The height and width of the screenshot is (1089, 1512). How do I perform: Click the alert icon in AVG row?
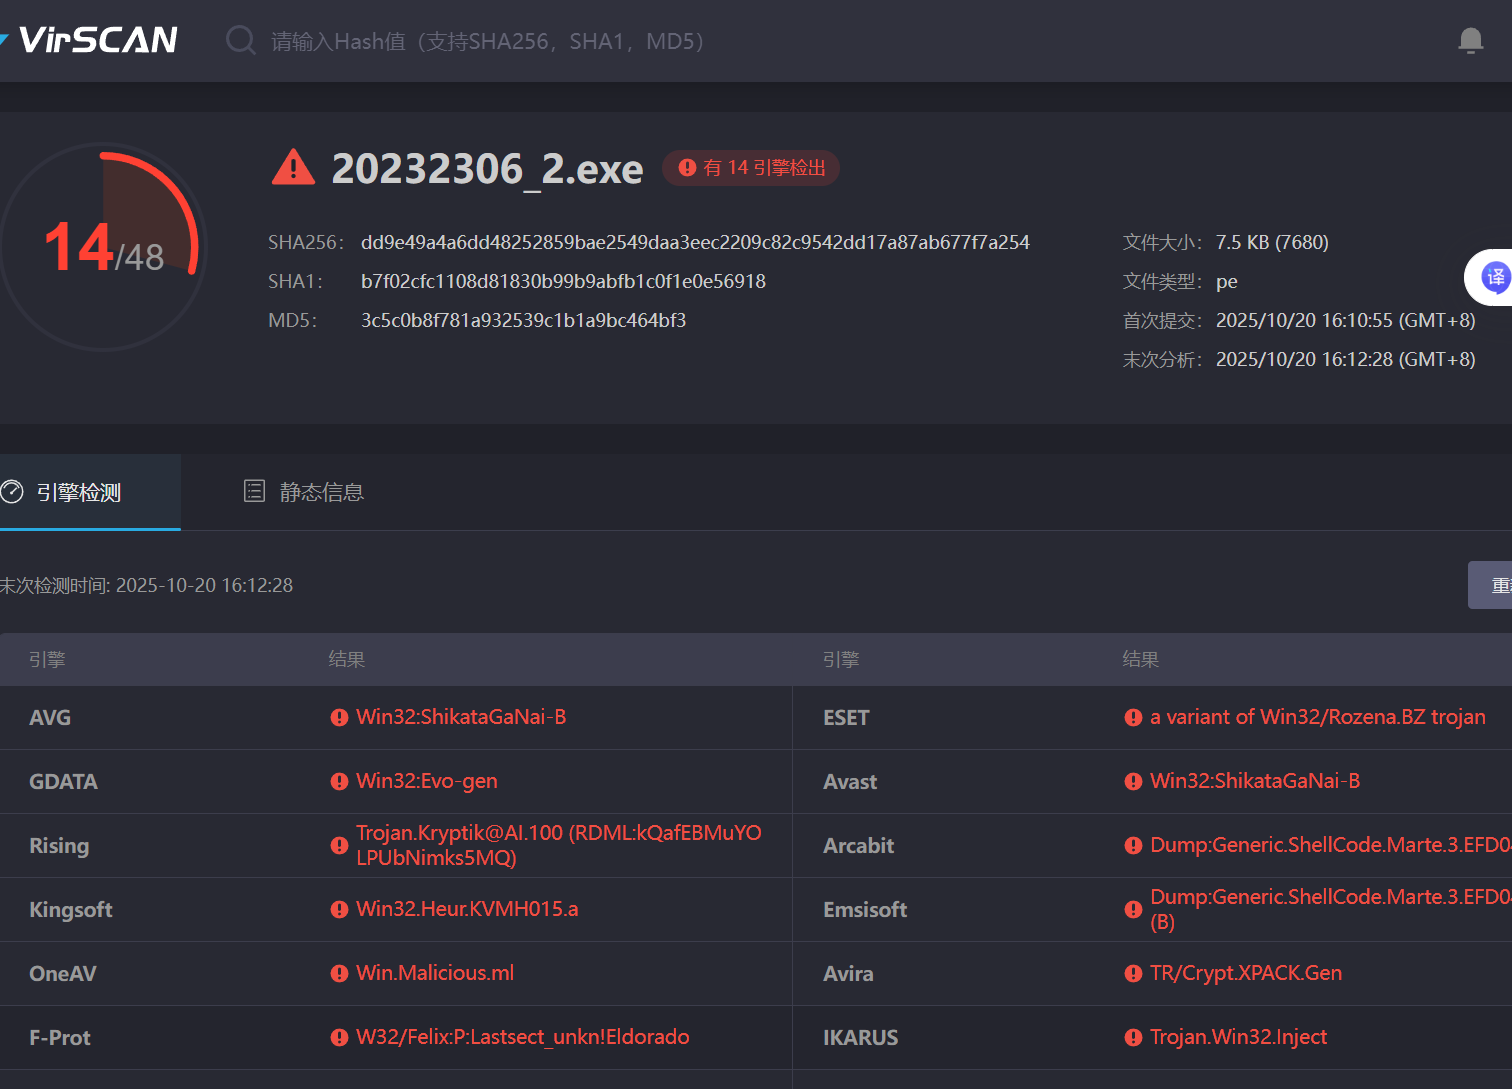[339, 717]
